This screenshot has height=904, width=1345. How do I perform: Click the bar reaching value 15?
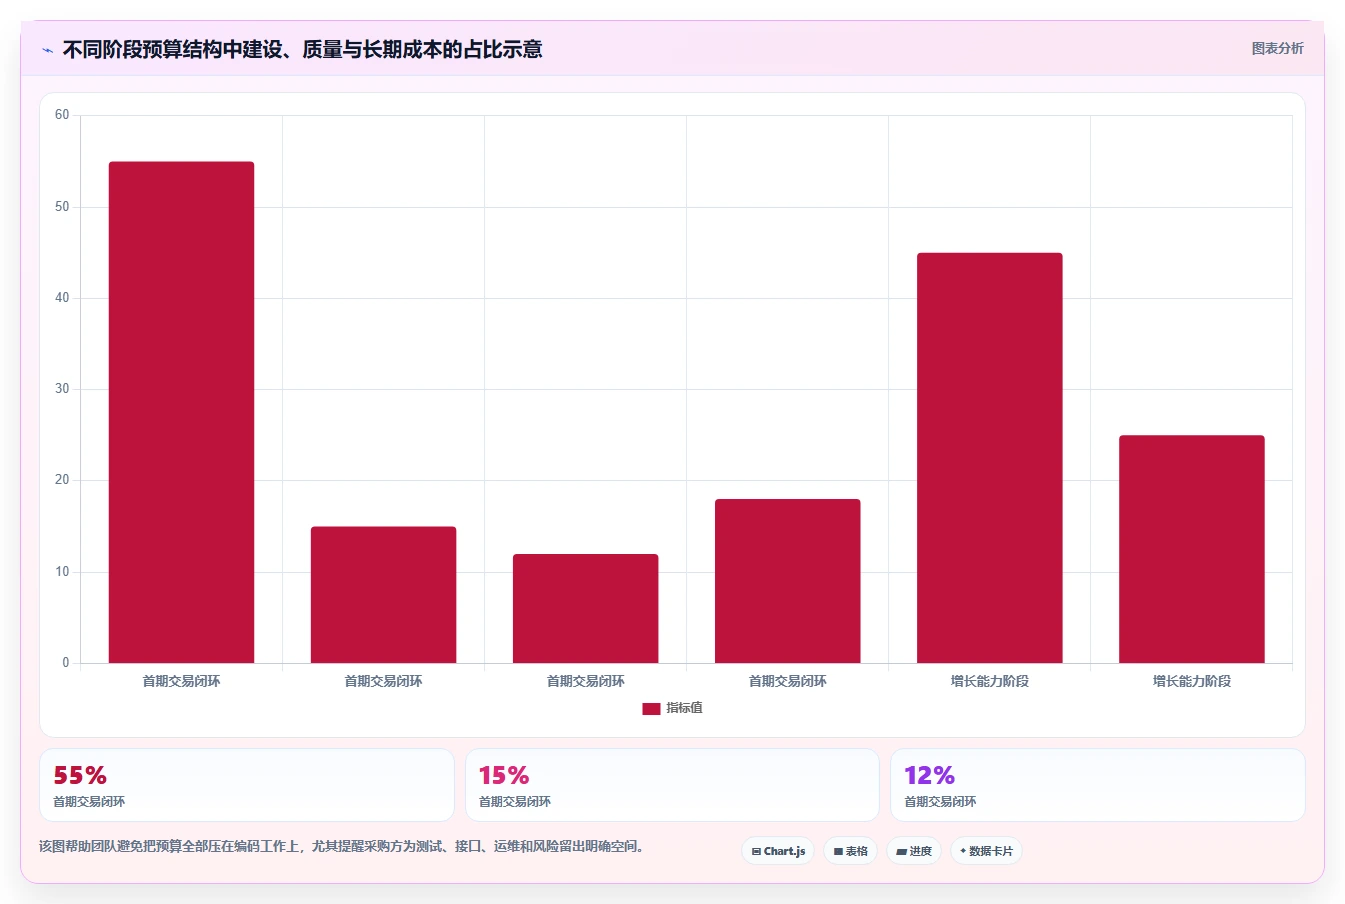[383, 595]
